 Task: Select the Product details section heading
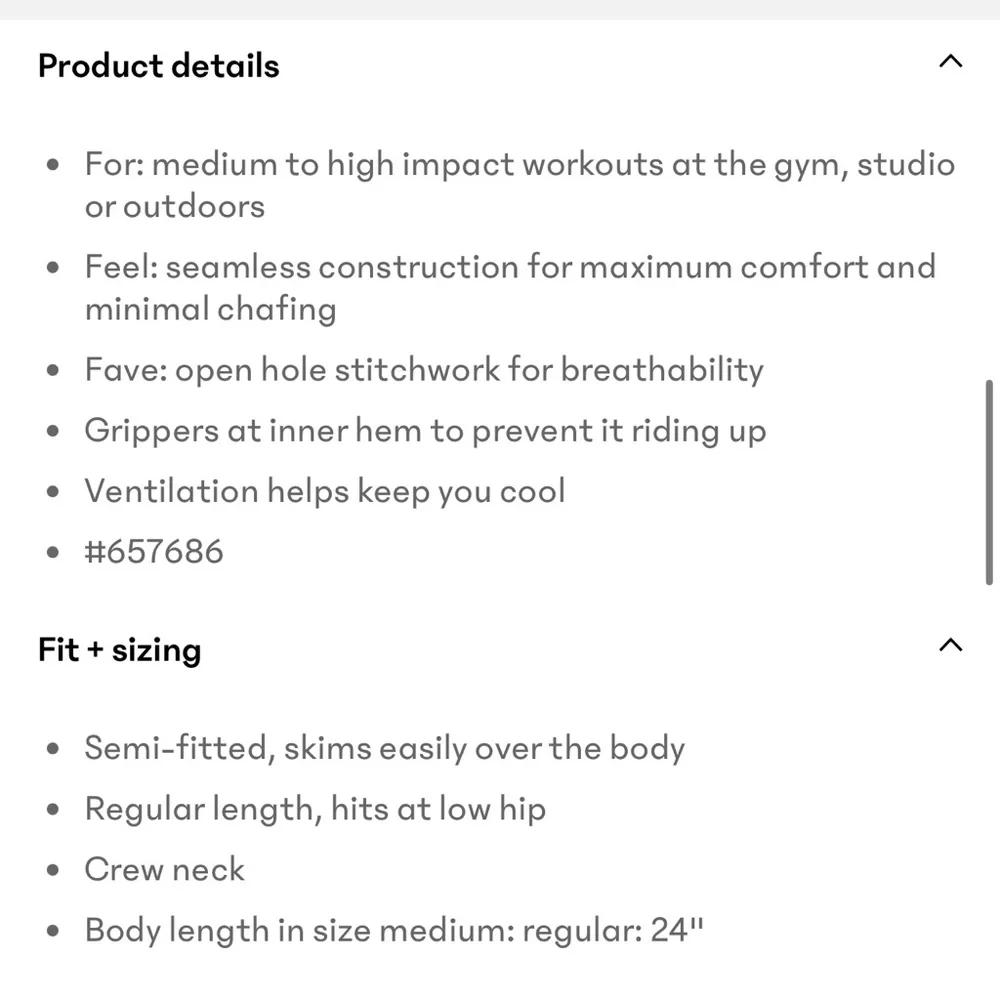157,66
